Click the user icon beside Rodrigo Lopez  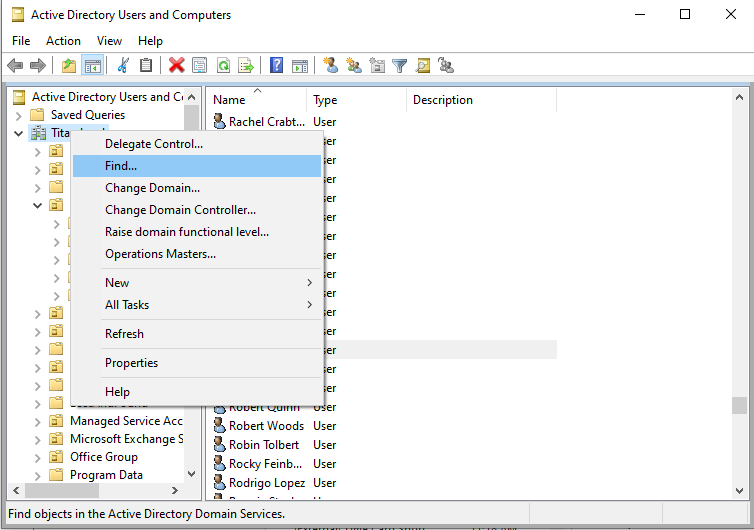click(x=219, y=482)
